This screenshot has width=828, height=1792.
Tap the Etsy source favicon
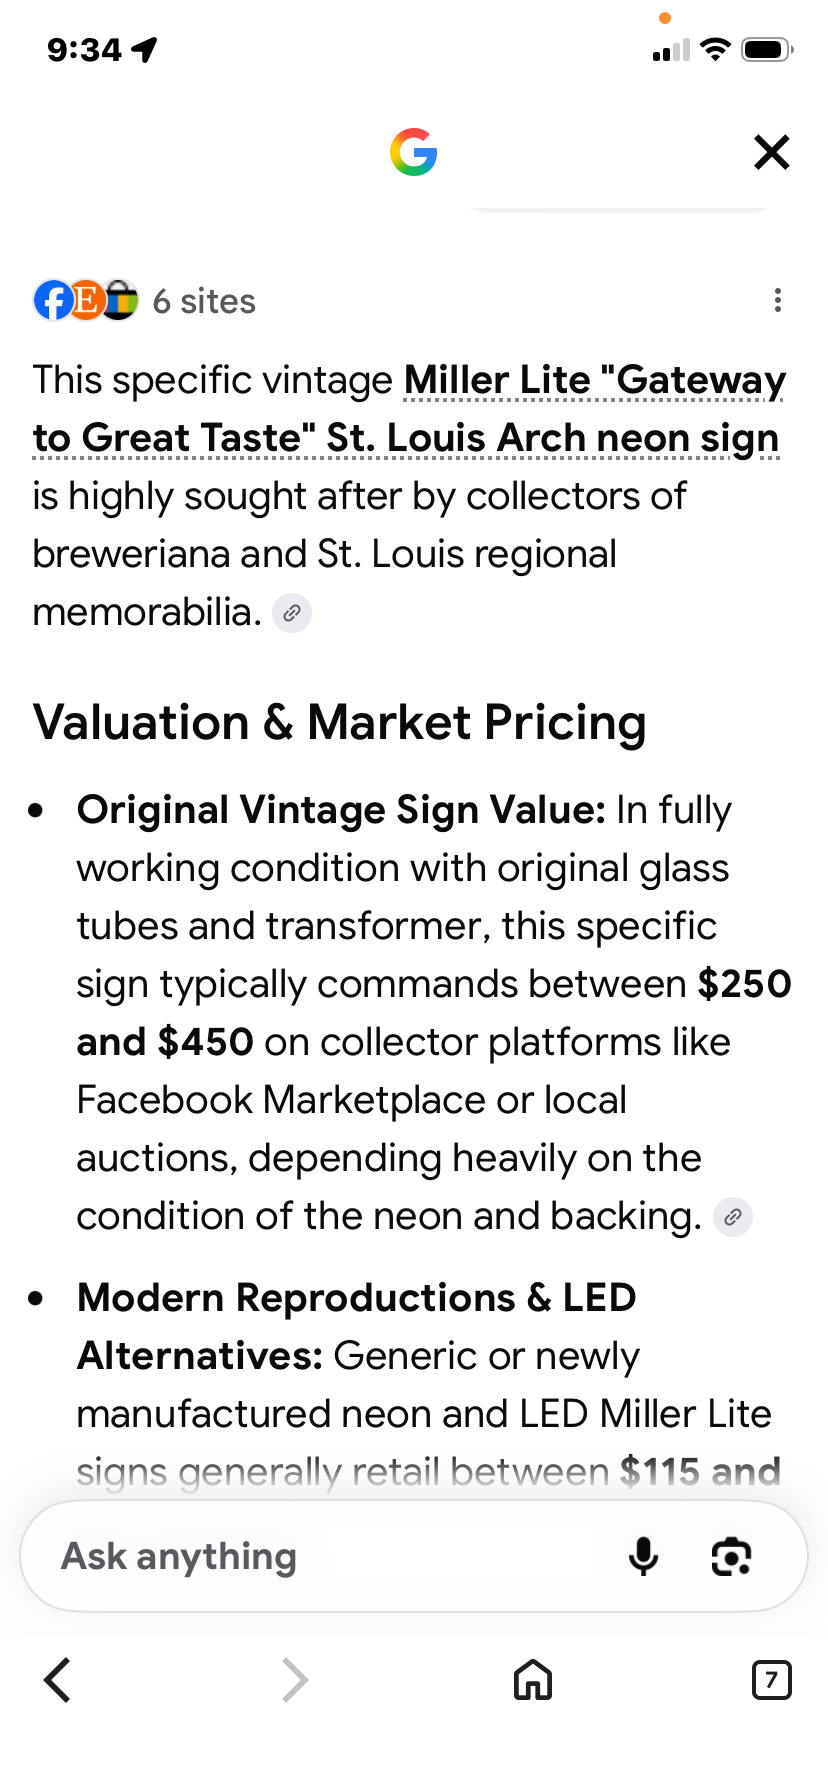coord(87,300)
